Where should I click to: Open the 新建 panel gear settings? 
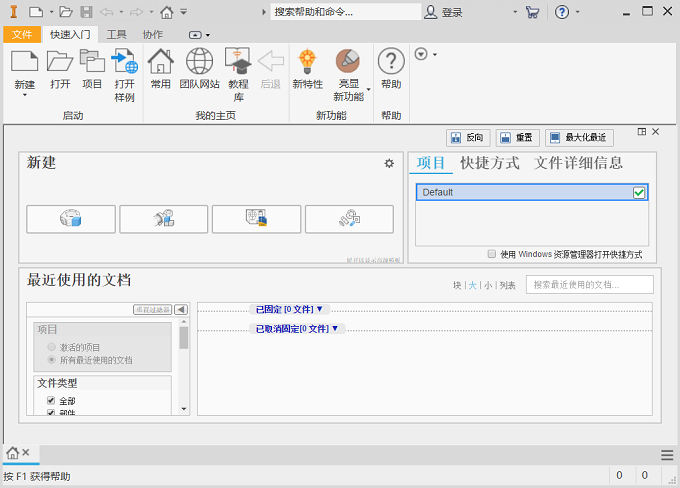(389, 163)
